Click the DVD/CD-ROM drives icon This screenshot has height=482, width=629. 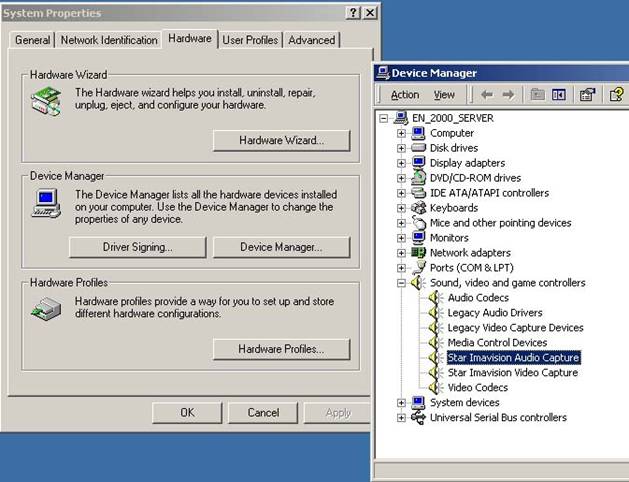419,178
